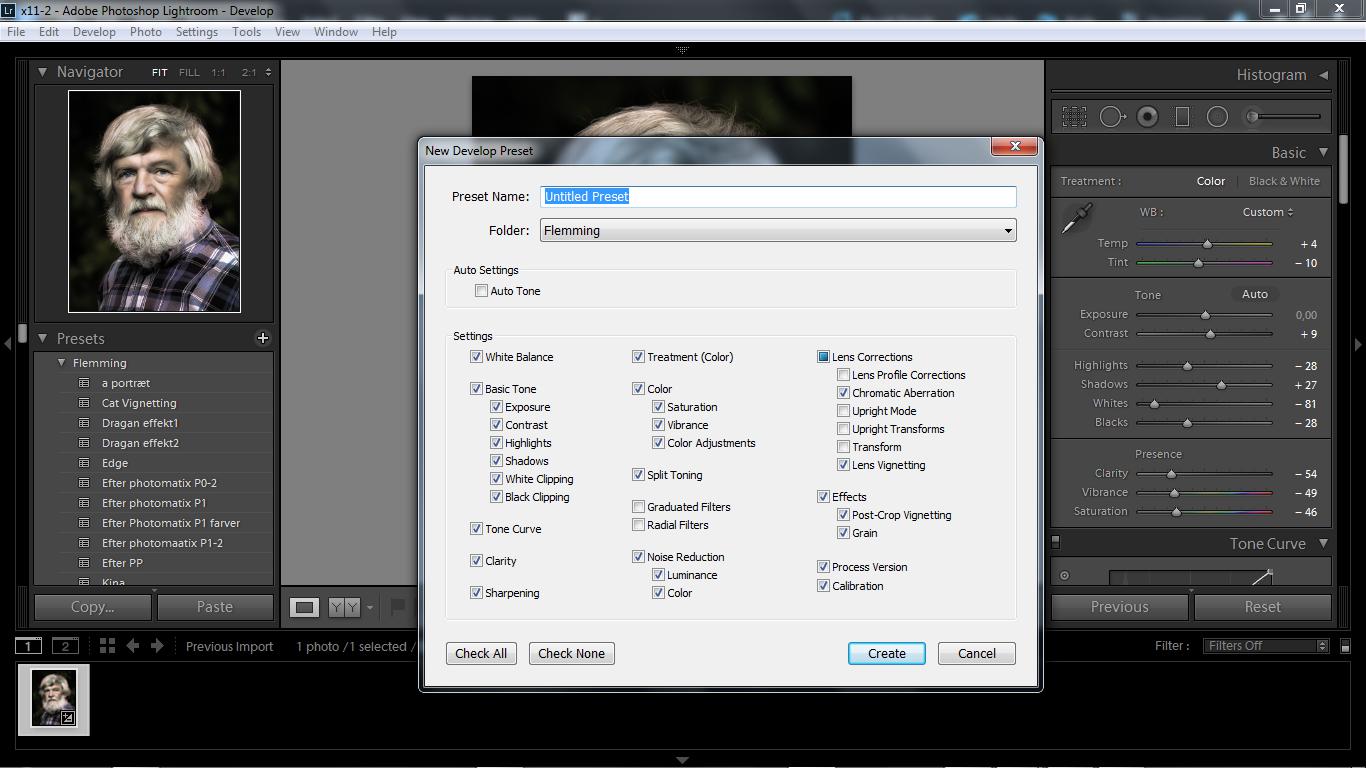Open the Settings menu
The image size is (1366, 768).
[196, 32]
